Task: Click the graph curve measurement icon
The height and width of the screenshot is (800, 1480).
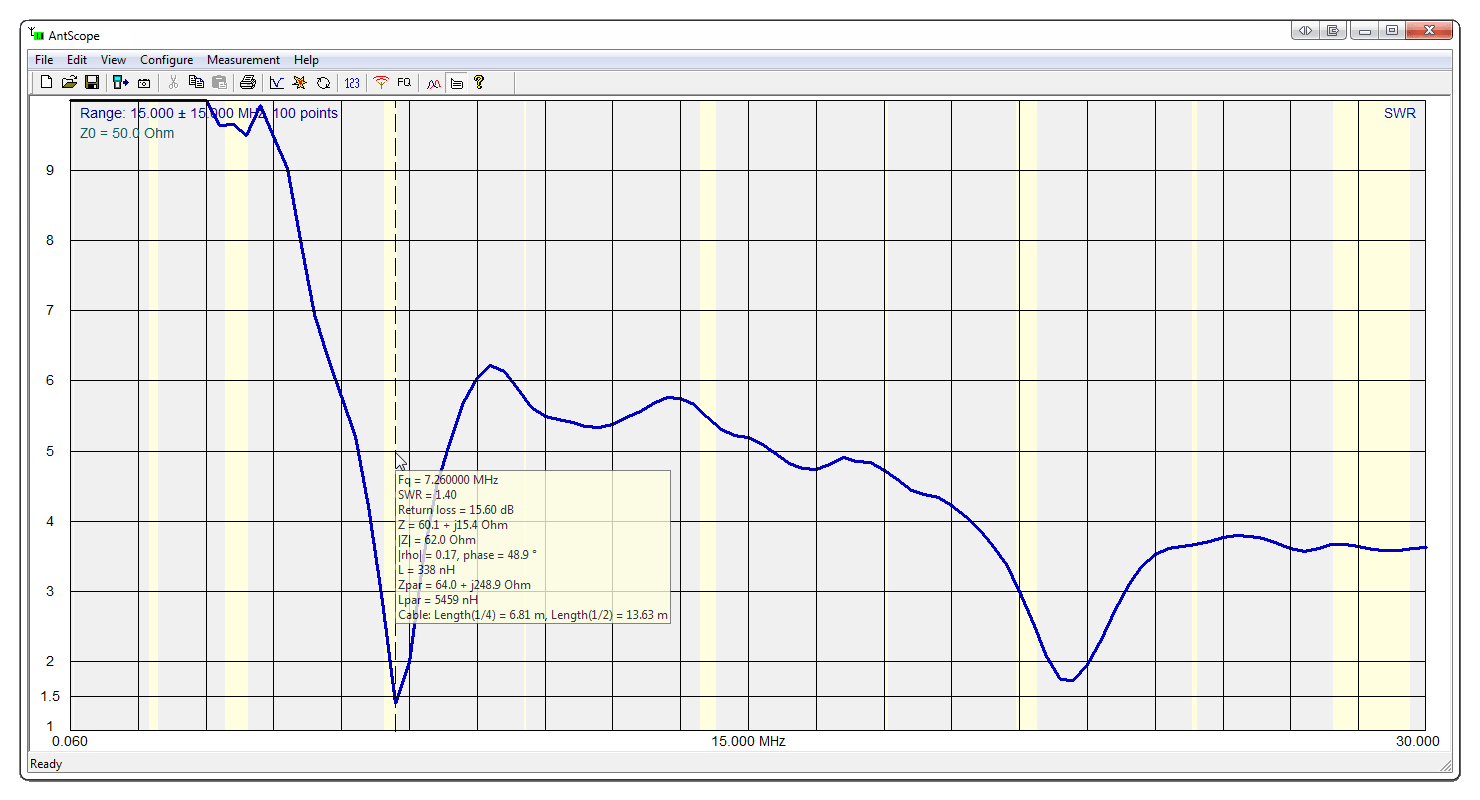Action: (277, 83)
